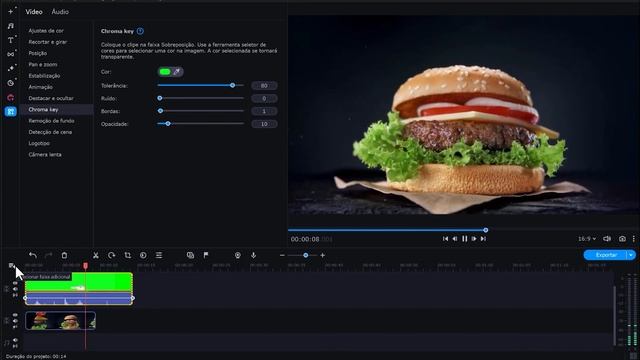640x360 pixels.
Task: Take a snapshot with the camera icon
Action: (x=622, y=239)
